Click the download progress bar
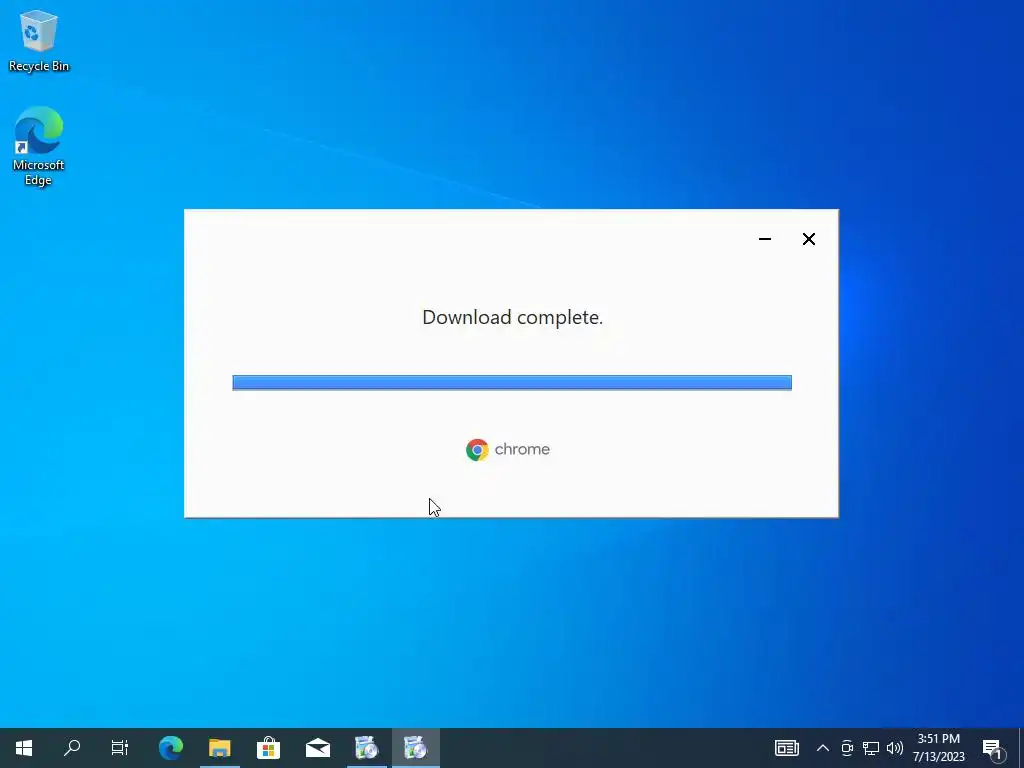The width and height of the screenshot is (1024, 768). point(512,383)
